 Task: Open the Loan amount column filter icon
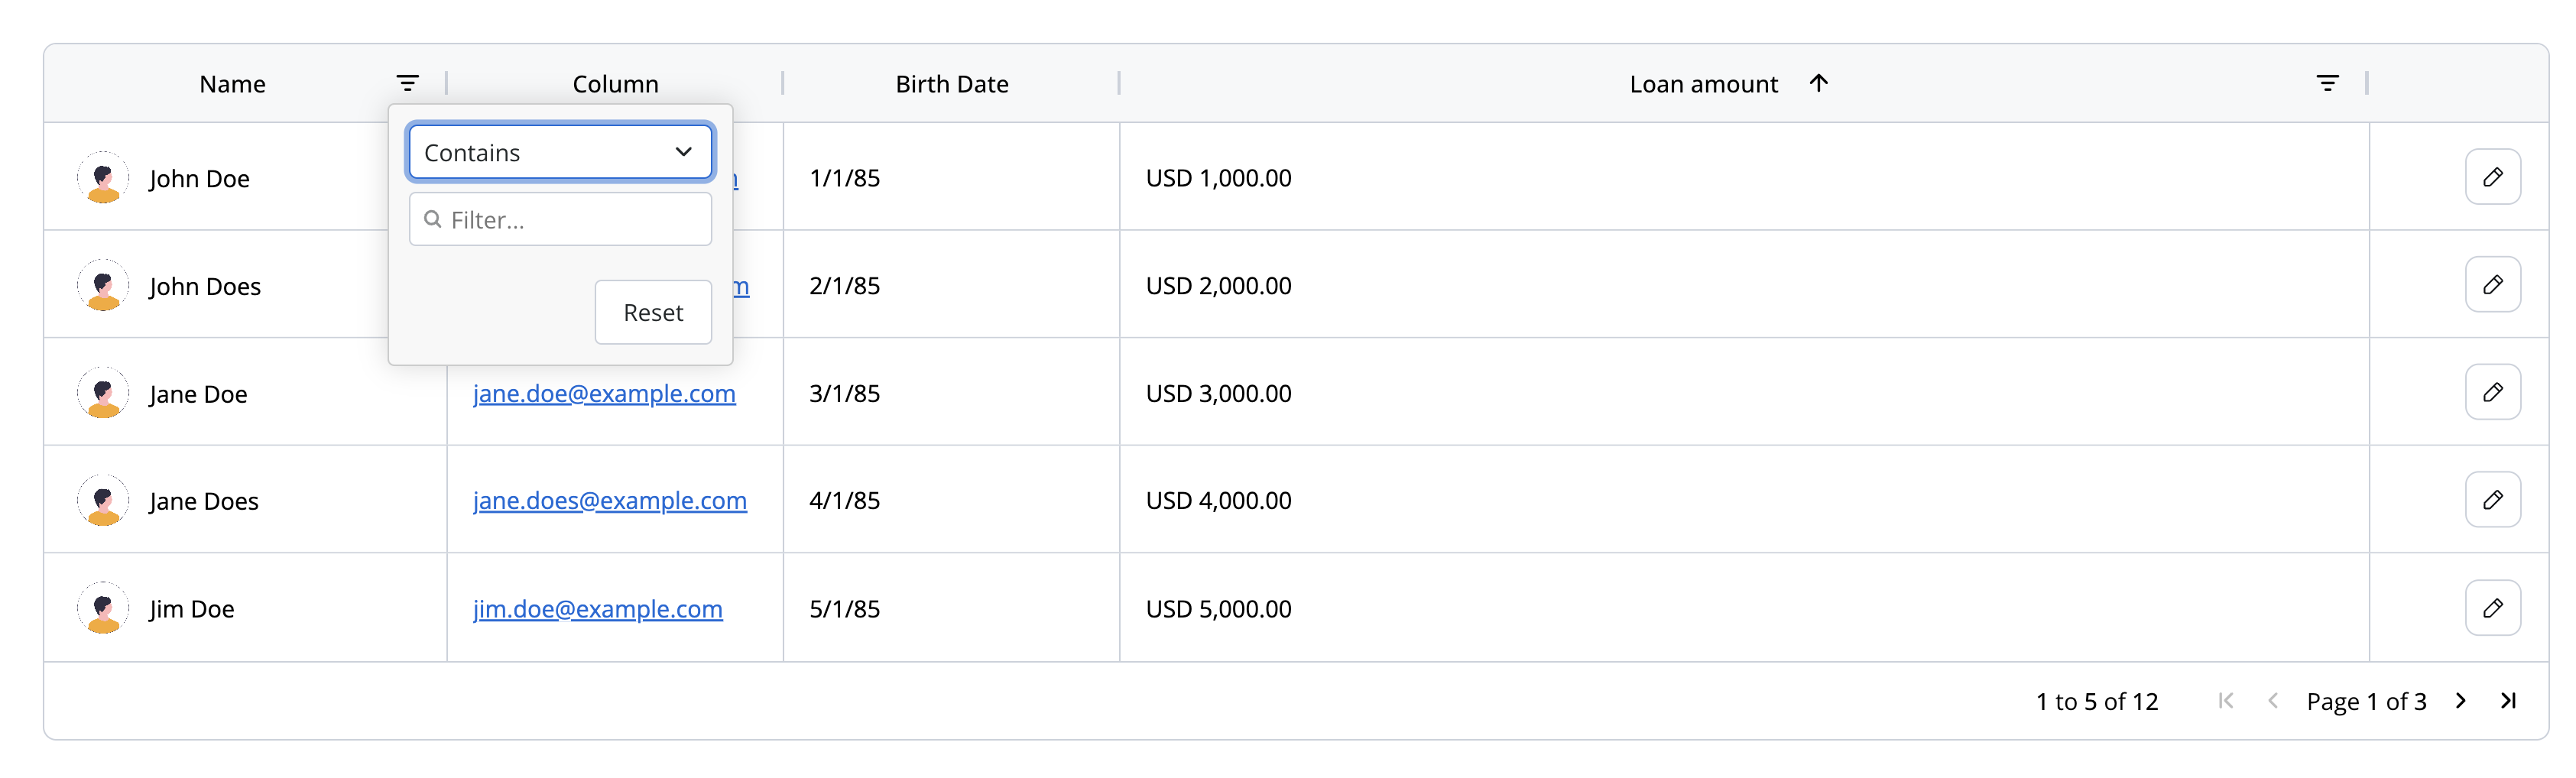pos(2327,83)
